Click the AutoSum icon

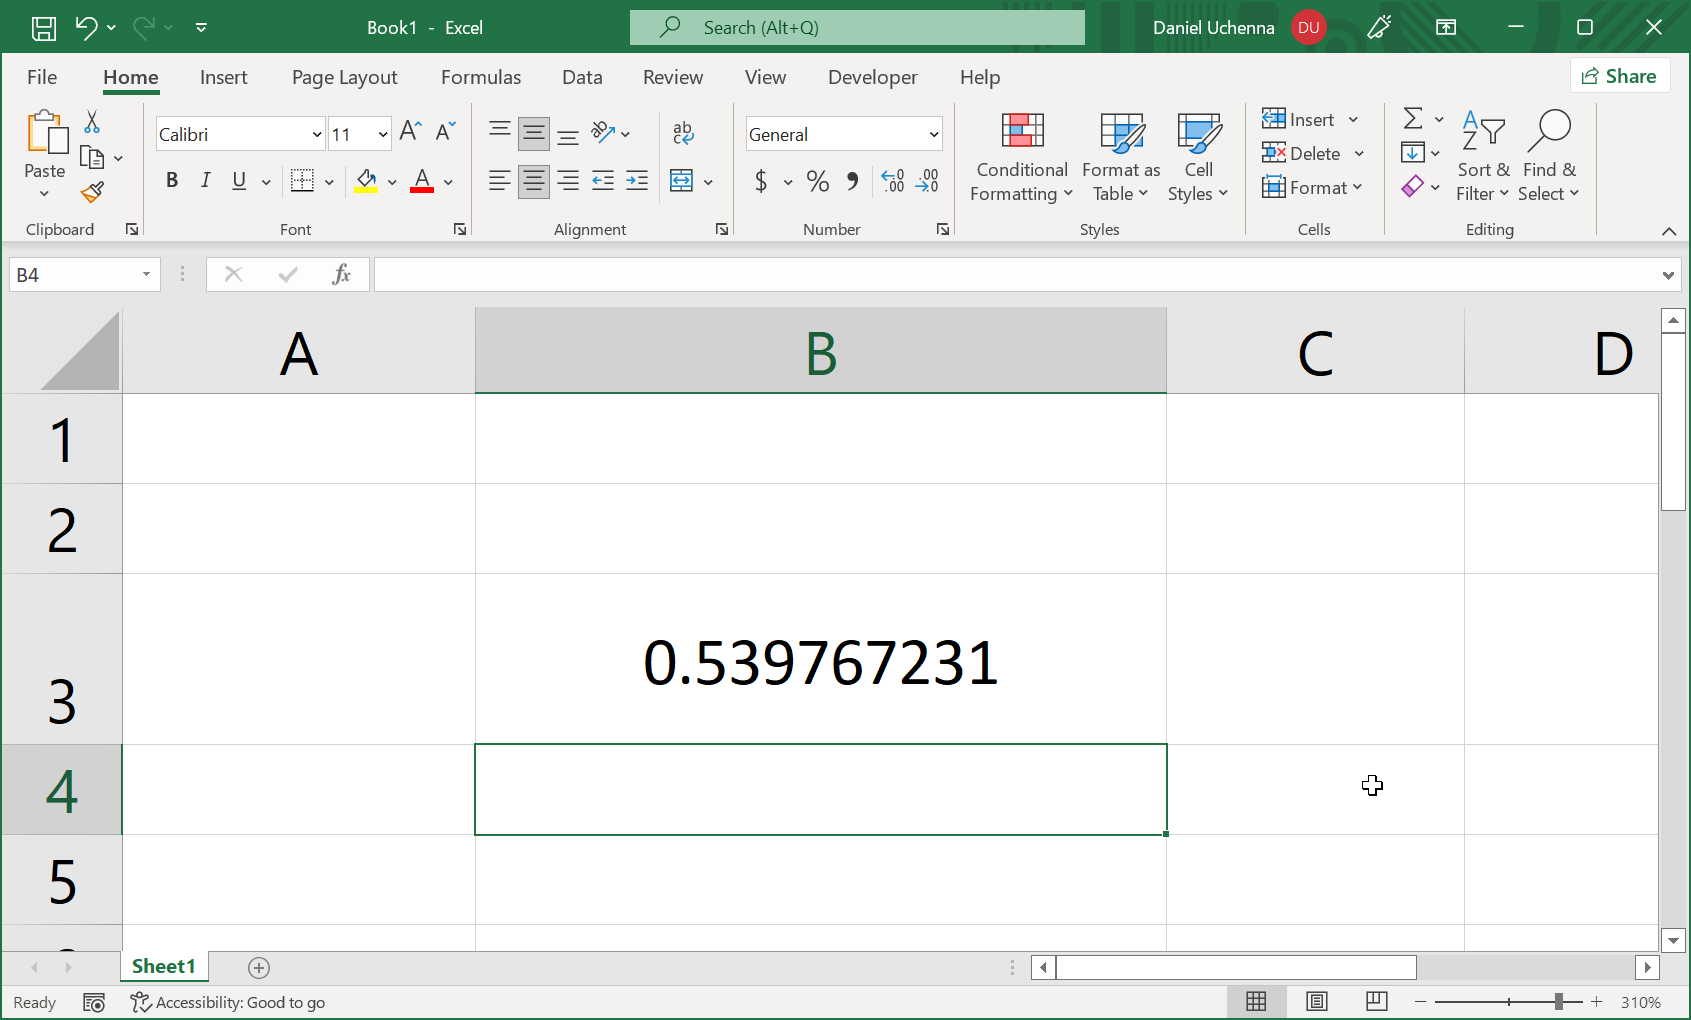pos(1413,118)
